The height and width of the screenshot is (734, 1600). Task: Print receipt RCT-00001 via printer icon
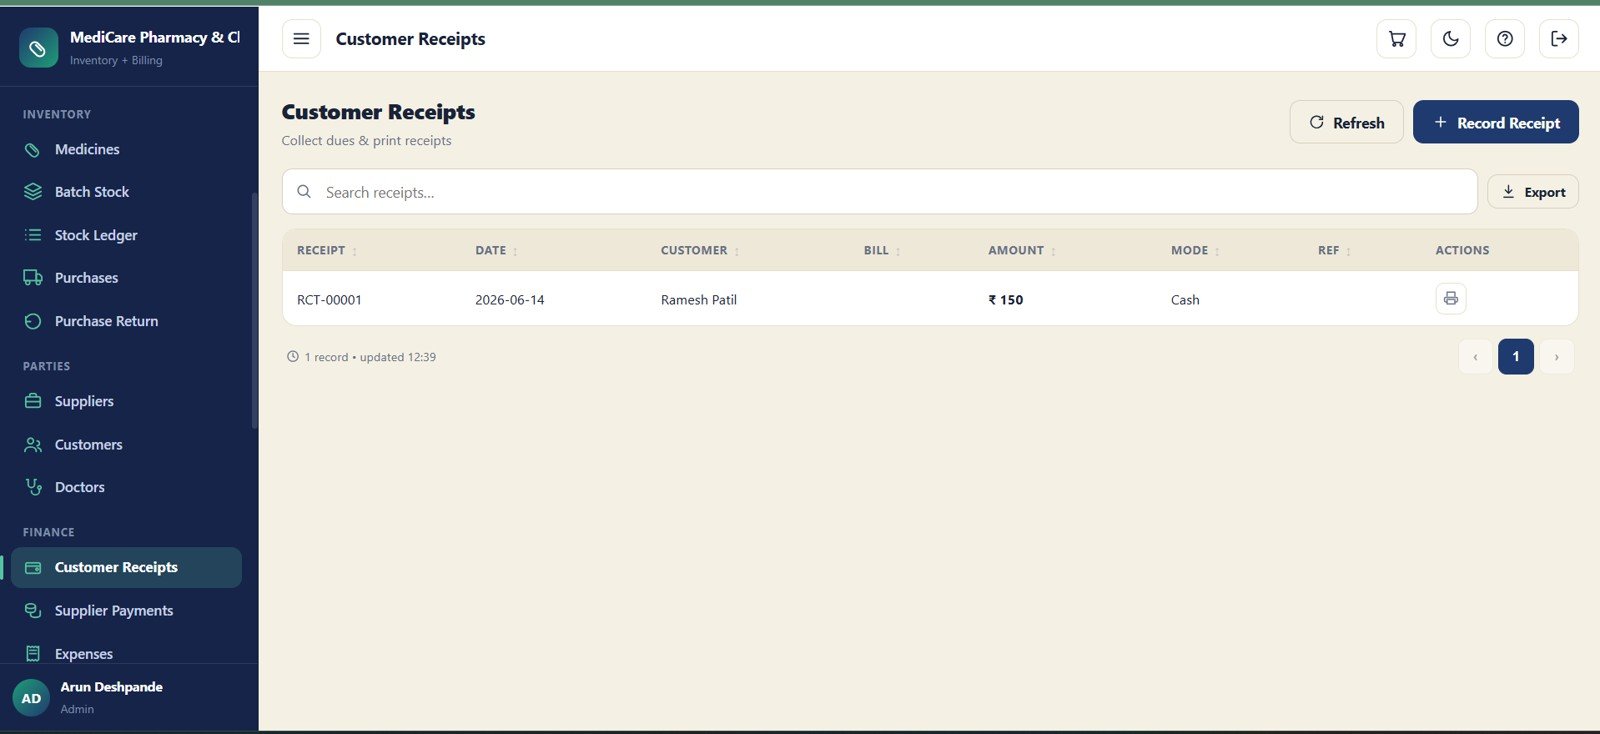click(x=1451, y=298)
